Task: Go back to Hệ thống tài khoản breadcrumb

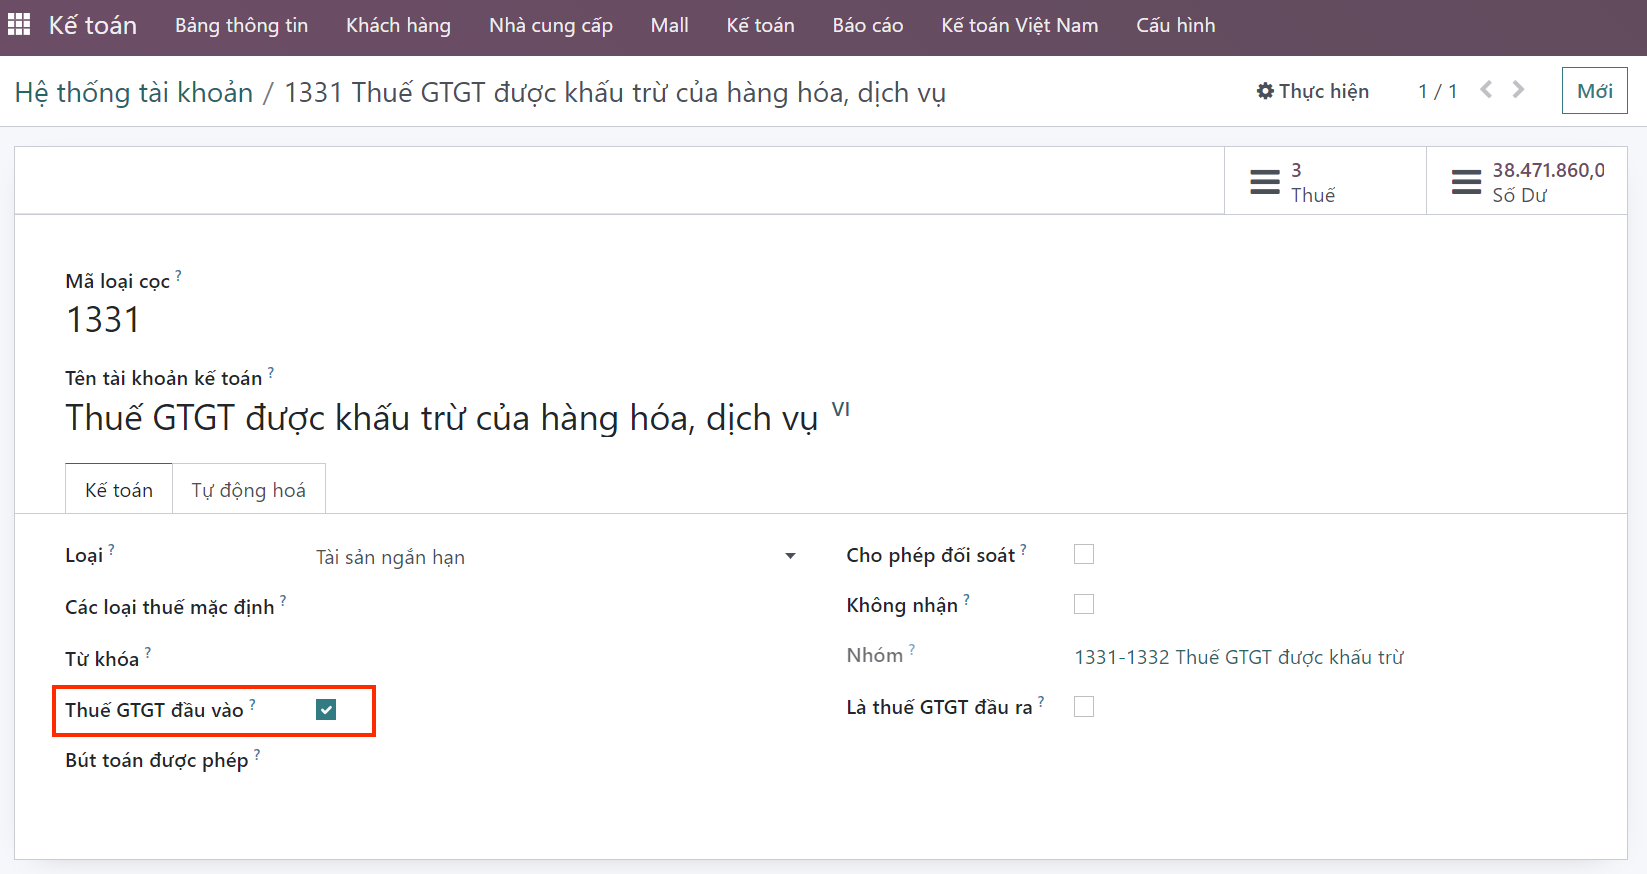Action: [x=134, y=92]
